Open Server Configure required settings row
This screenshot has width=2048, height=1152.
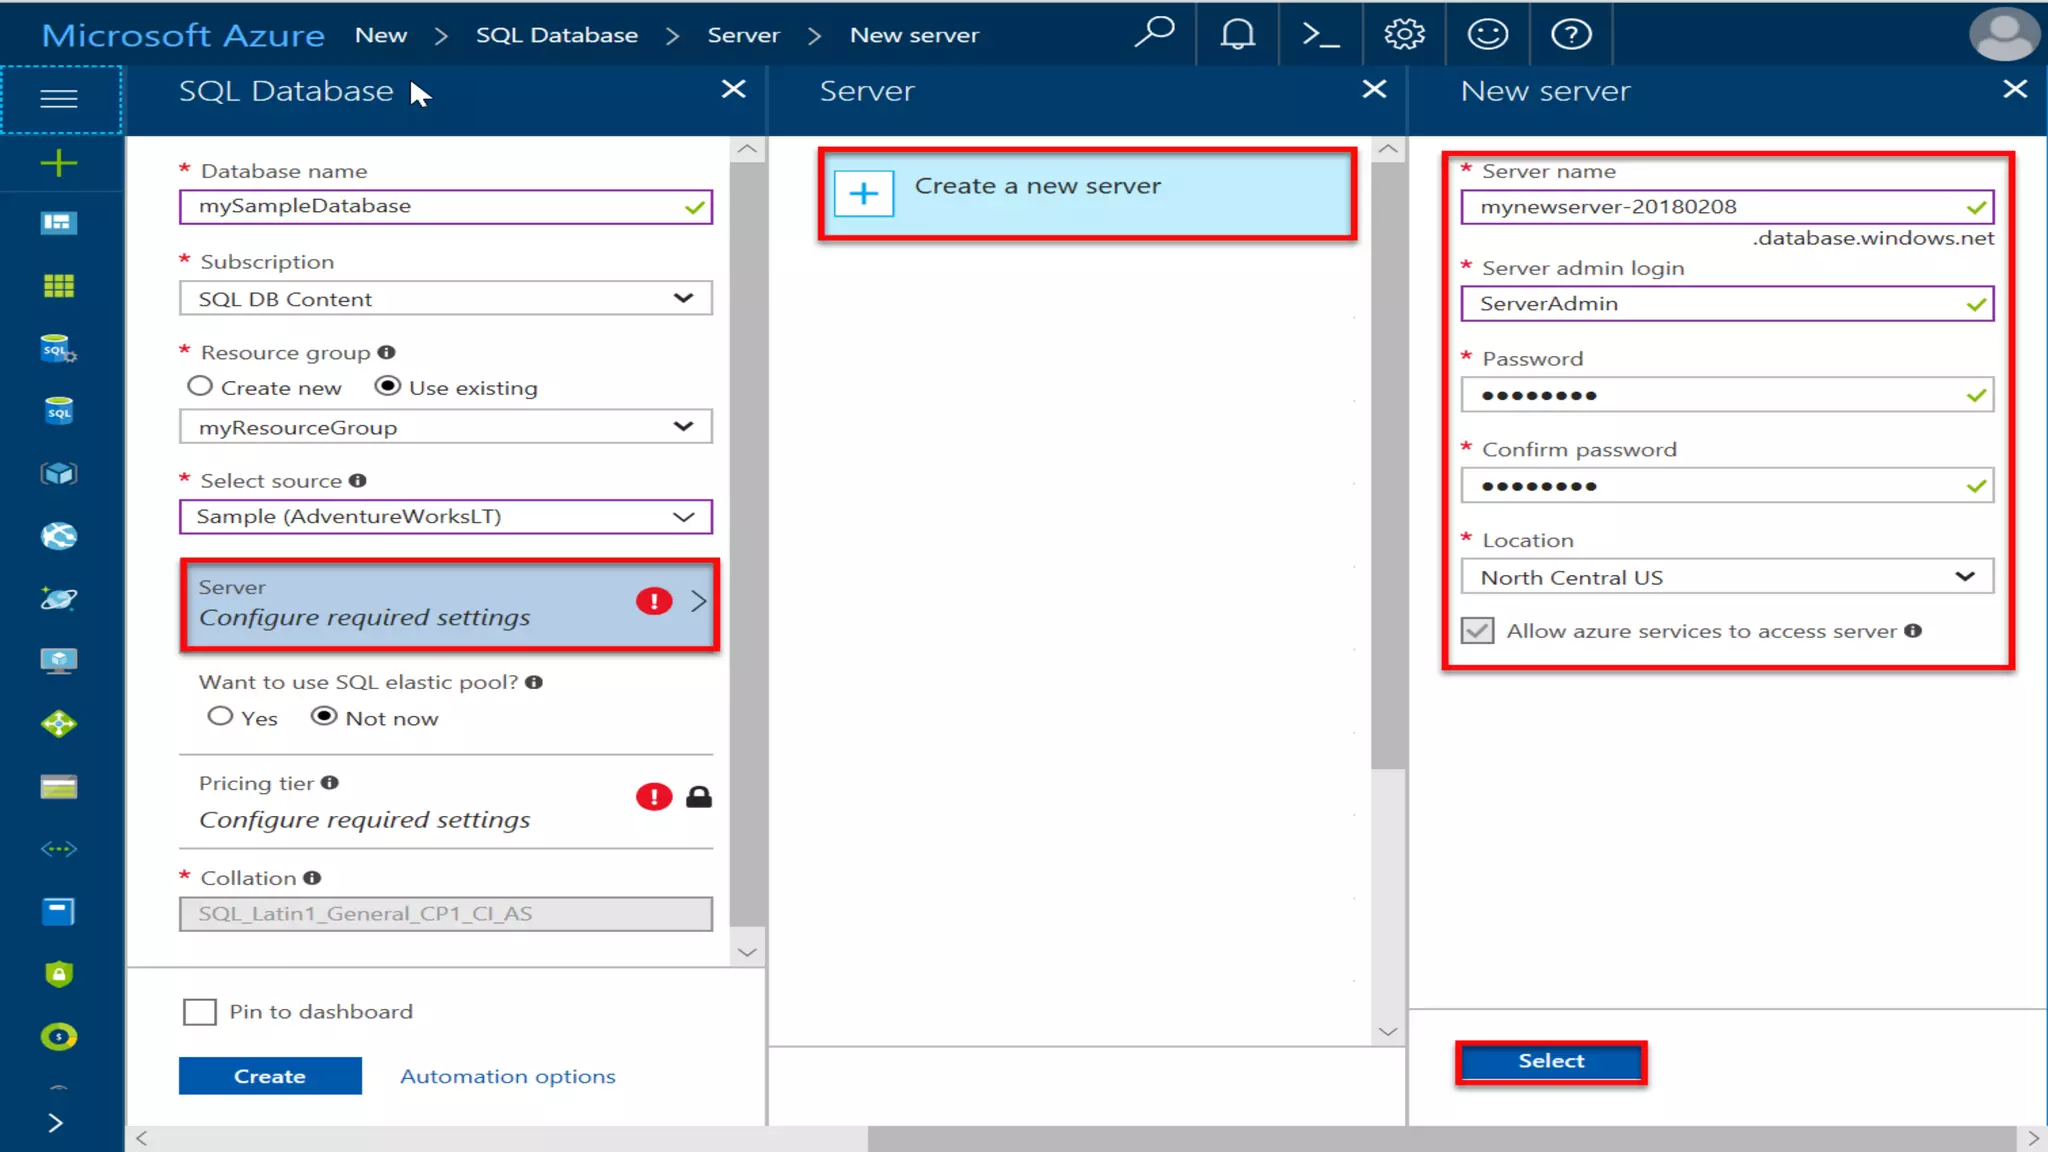[x=449, y=604]
